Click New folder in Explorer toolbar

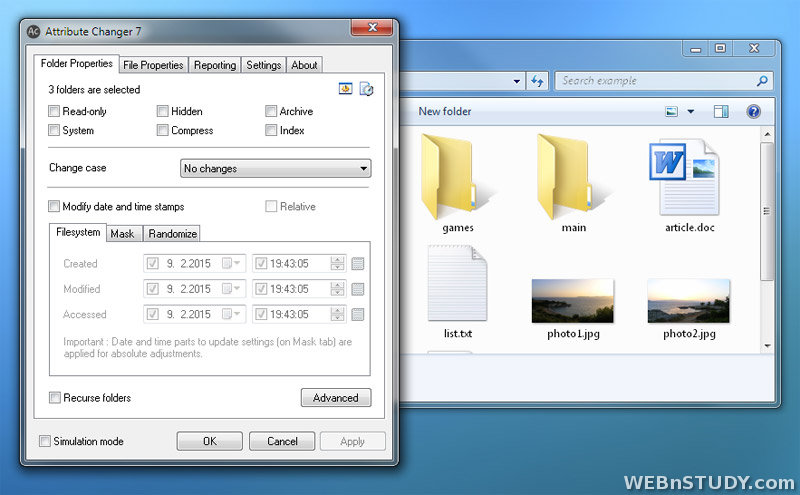[x=445, y=111]
